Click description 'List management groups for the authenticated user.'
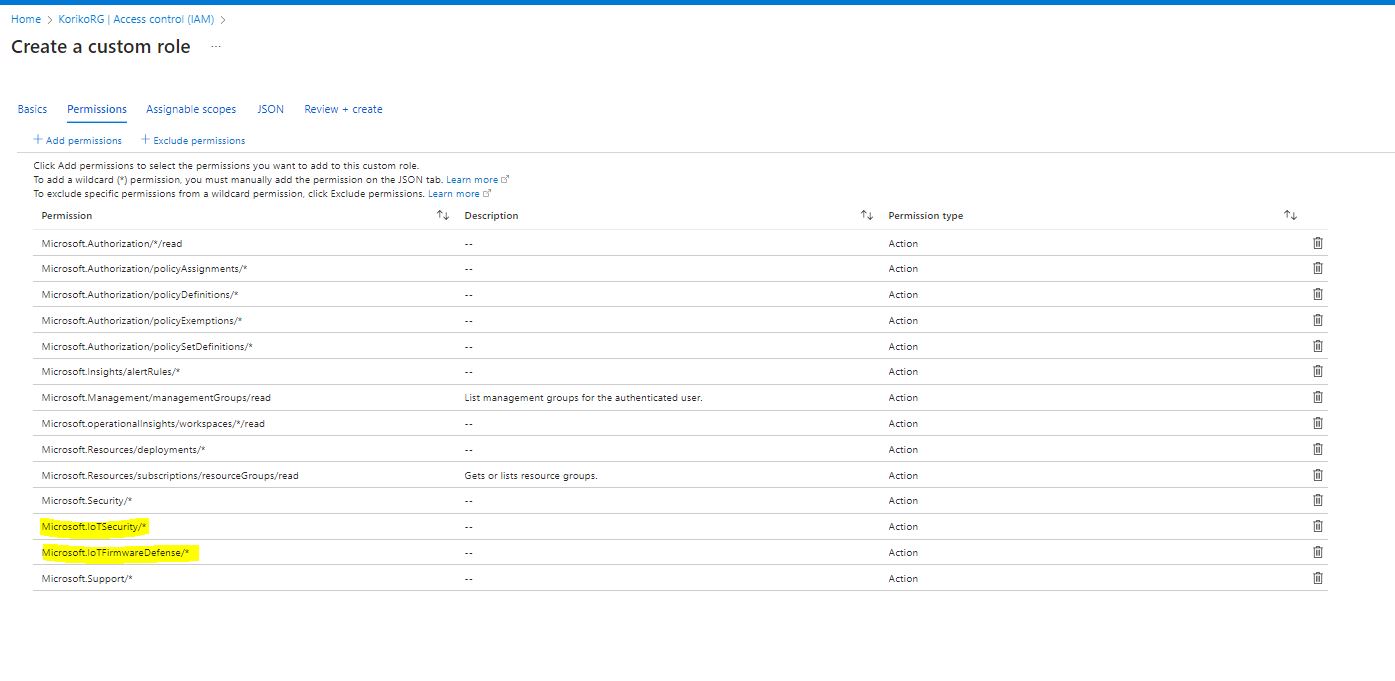The height and width of the screenshot is (681, 1395). click(584, 398)
